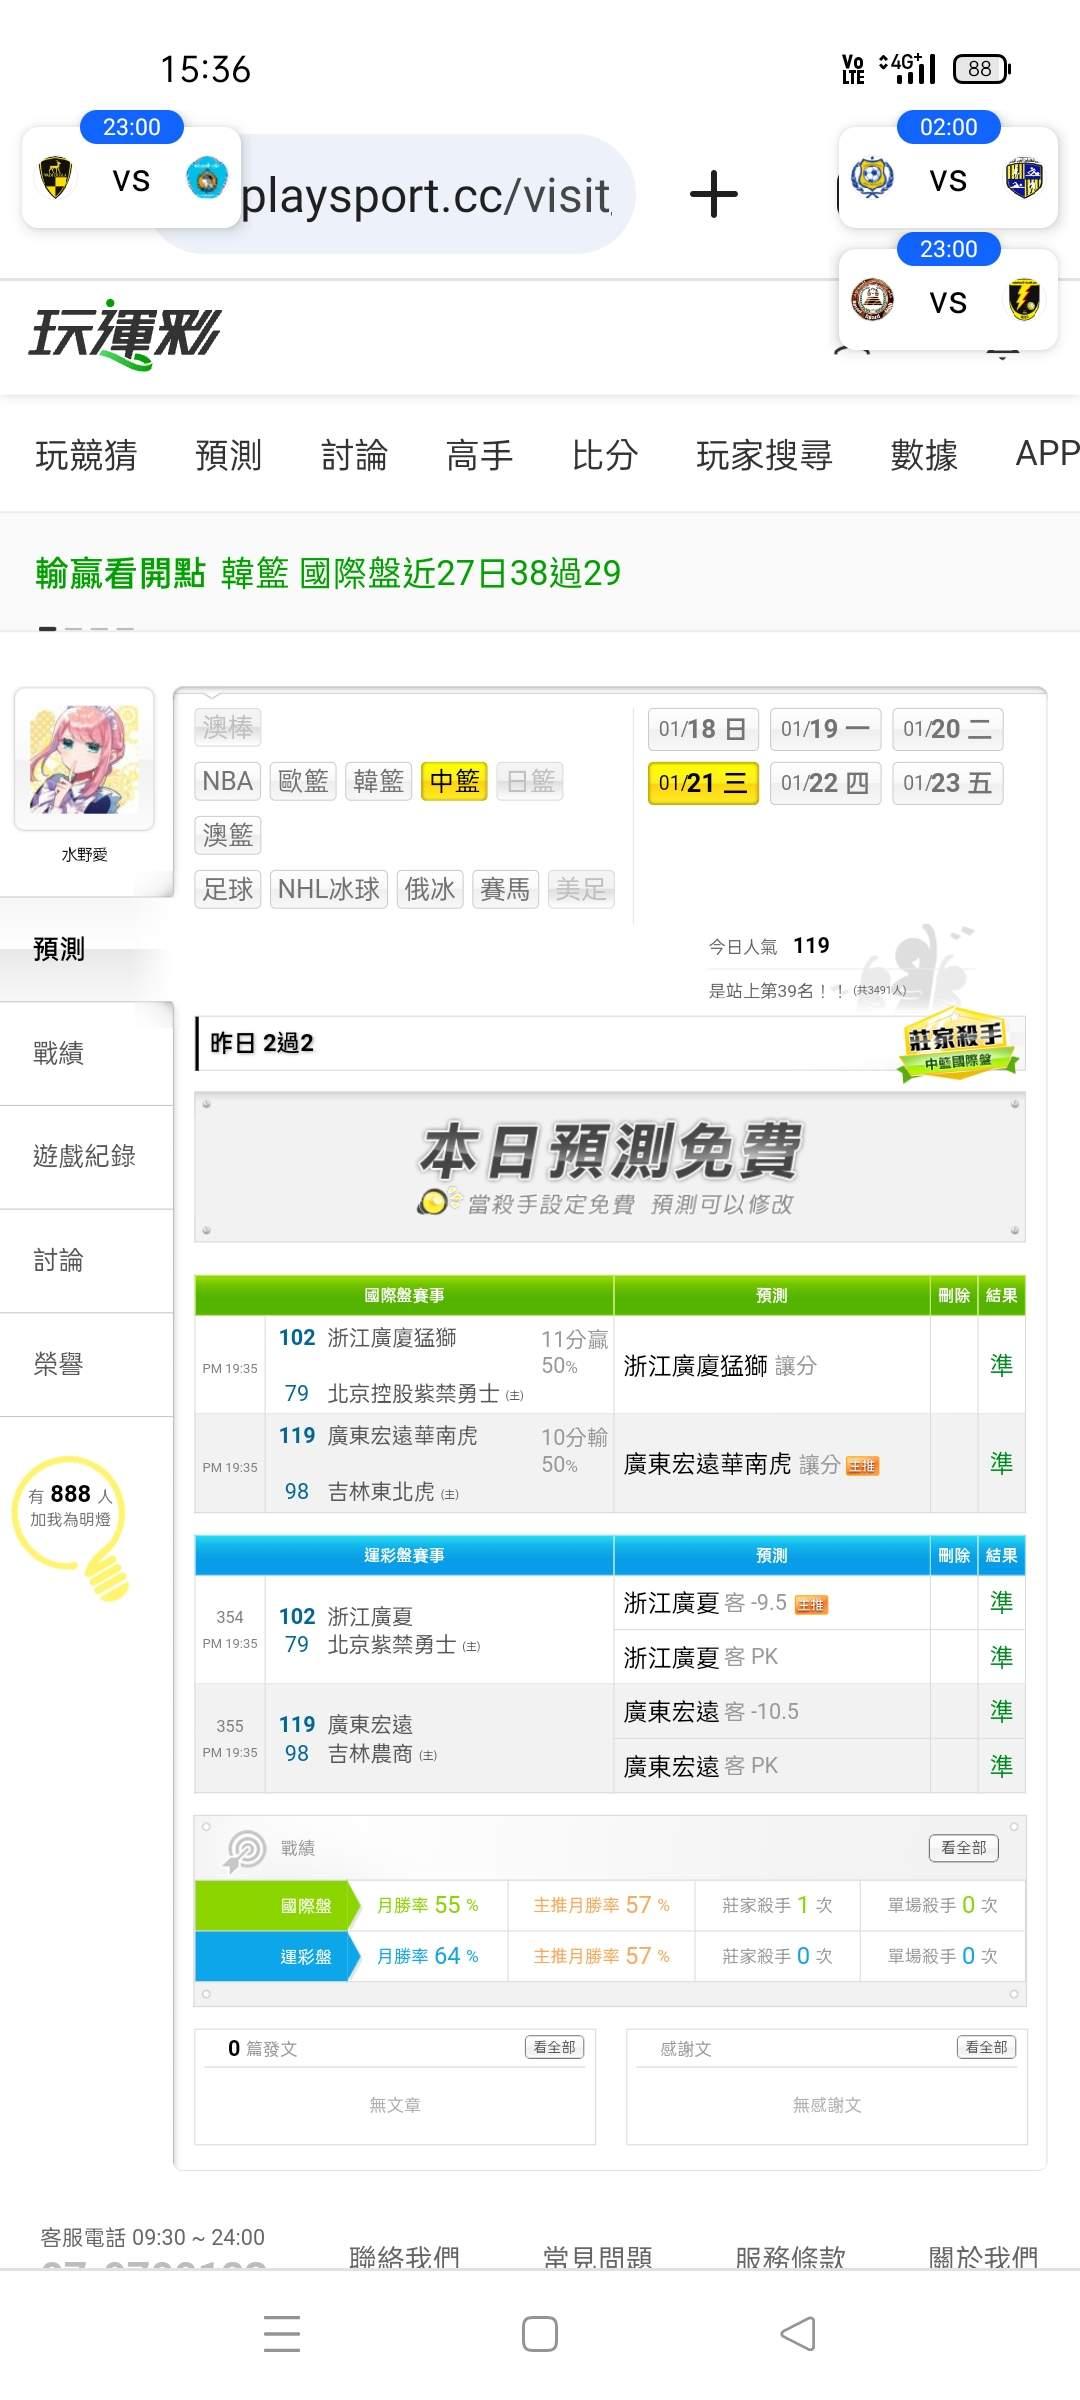Select the NBA league filter

[228, 781]
